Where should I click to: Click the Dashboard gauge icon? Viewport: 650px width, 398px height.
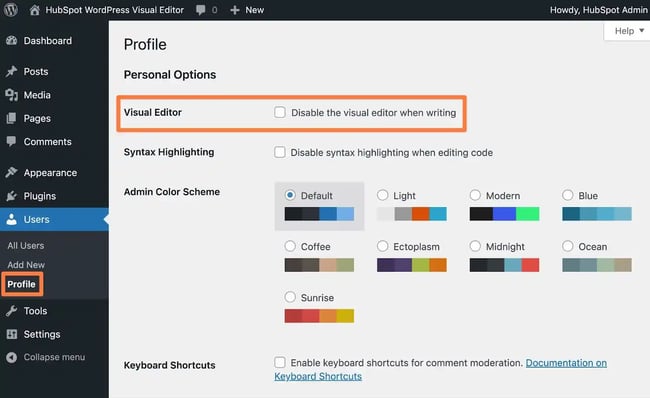pos(12,41)
